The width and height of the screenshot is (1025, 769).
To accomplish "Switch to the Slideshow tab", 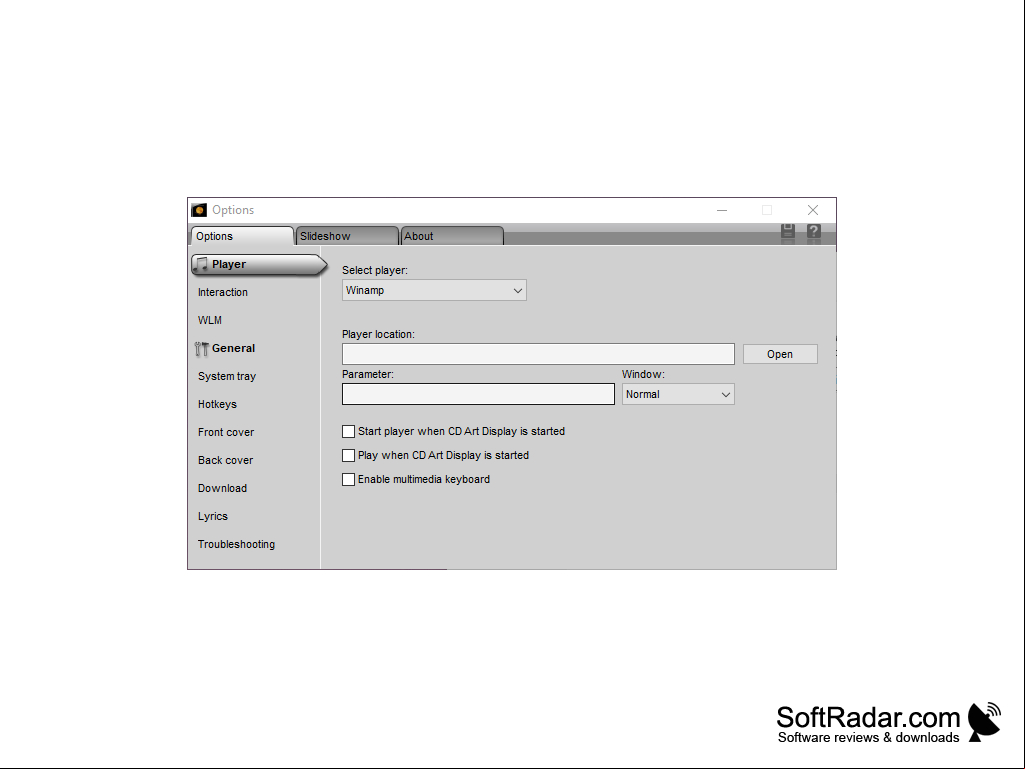I will (347, 236).
